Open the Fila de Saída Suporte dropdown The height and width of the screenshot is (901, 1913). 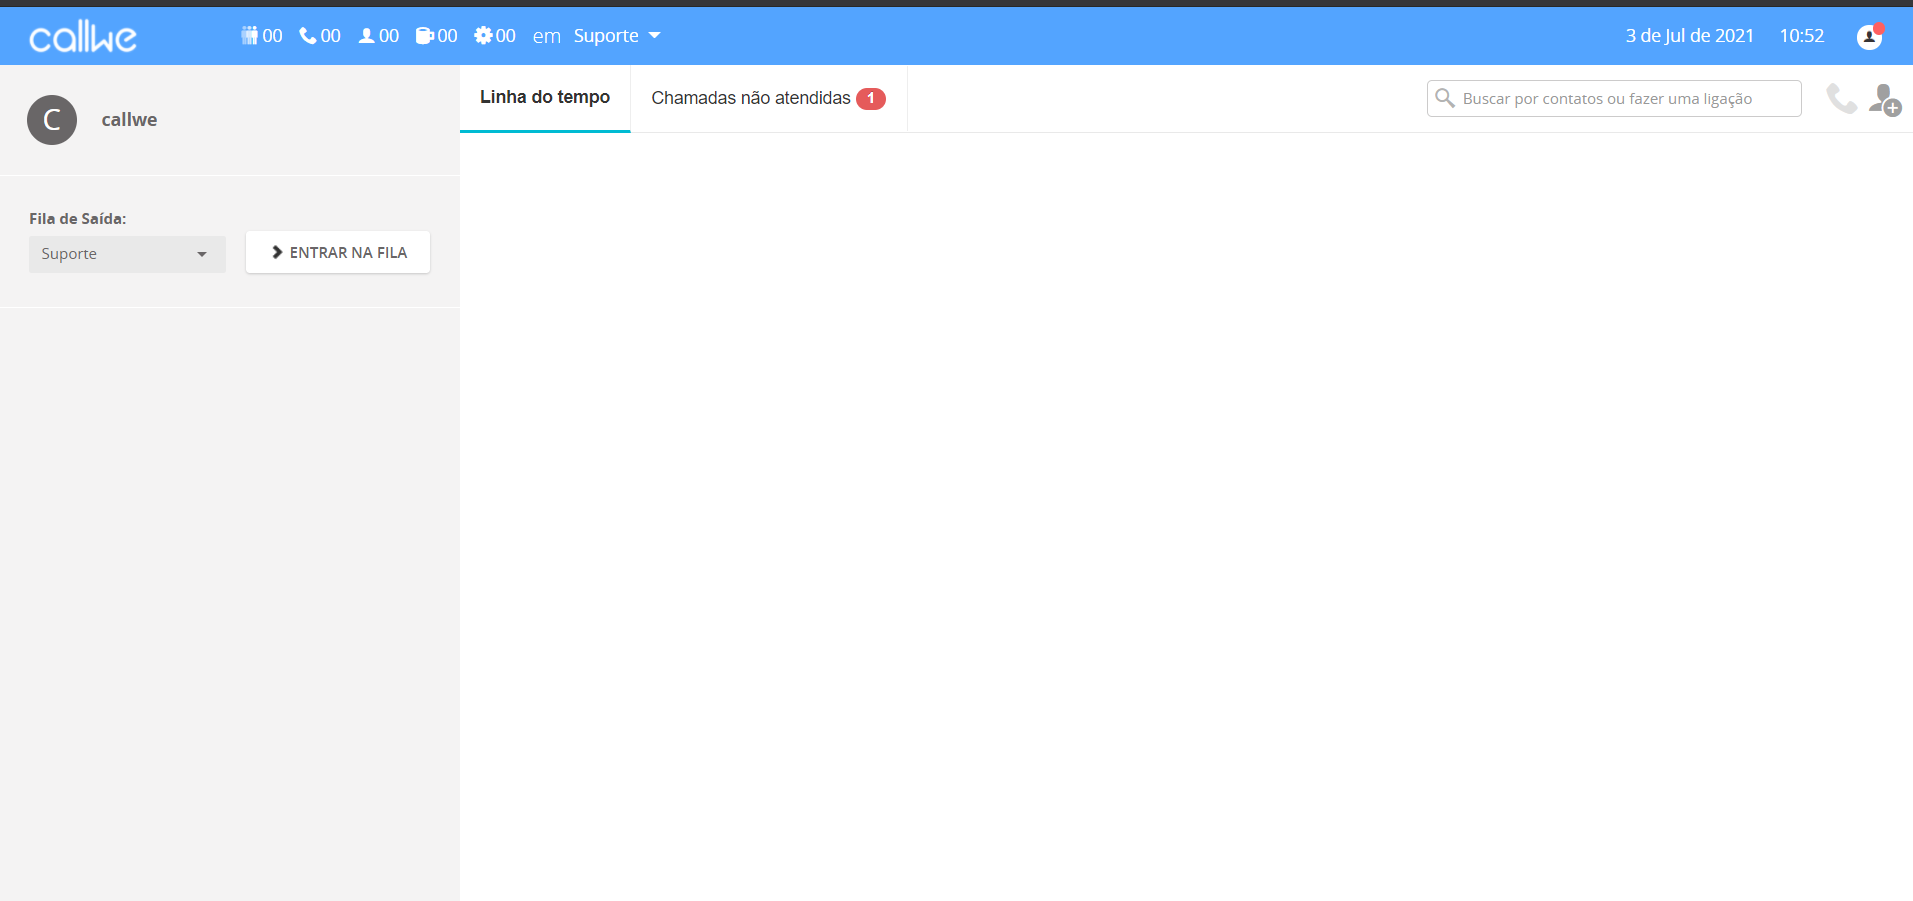[127, 254]
